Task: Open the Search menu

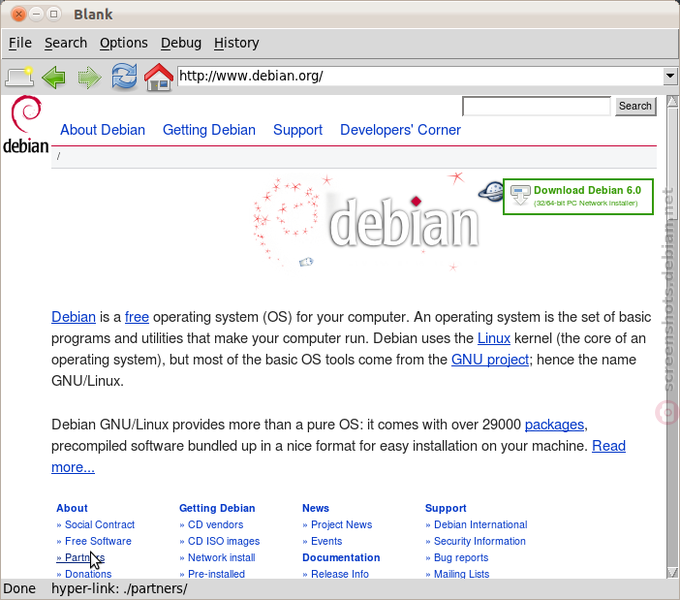Action: pos(66,43)
